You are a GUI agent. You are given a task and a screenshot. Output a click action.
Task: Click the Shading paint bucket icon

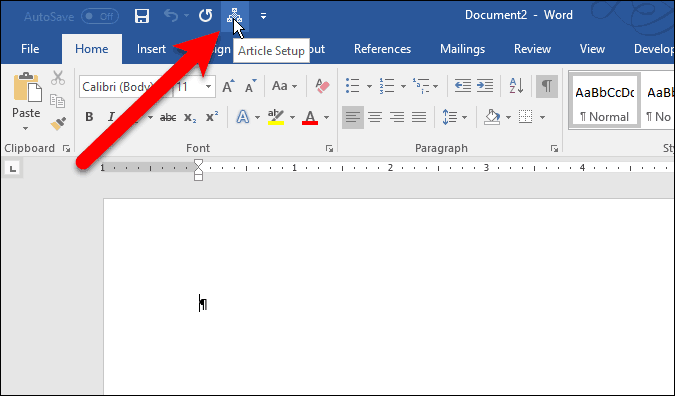(492, 117)
